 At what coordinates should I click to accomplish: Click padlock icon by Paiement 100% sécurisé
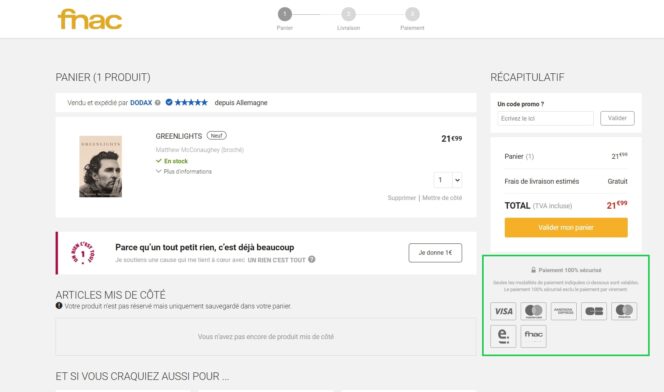[x=534, y=270]
